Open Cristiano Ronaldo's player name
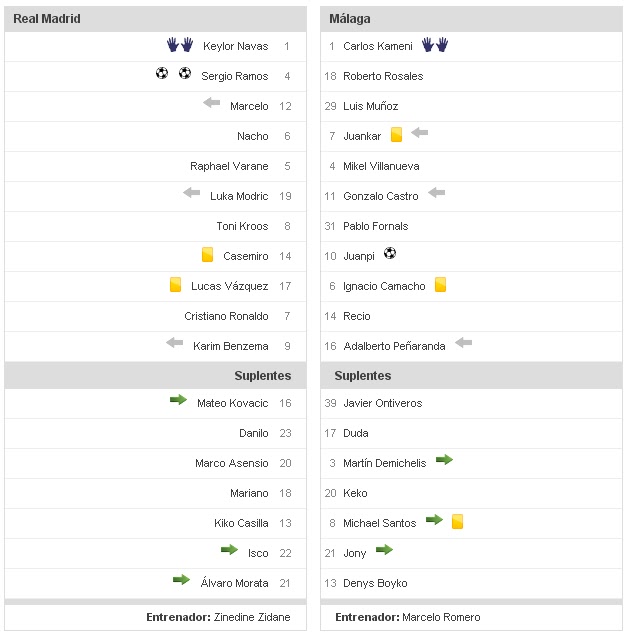Screen dimensions: 629x642 pos(226,316)
